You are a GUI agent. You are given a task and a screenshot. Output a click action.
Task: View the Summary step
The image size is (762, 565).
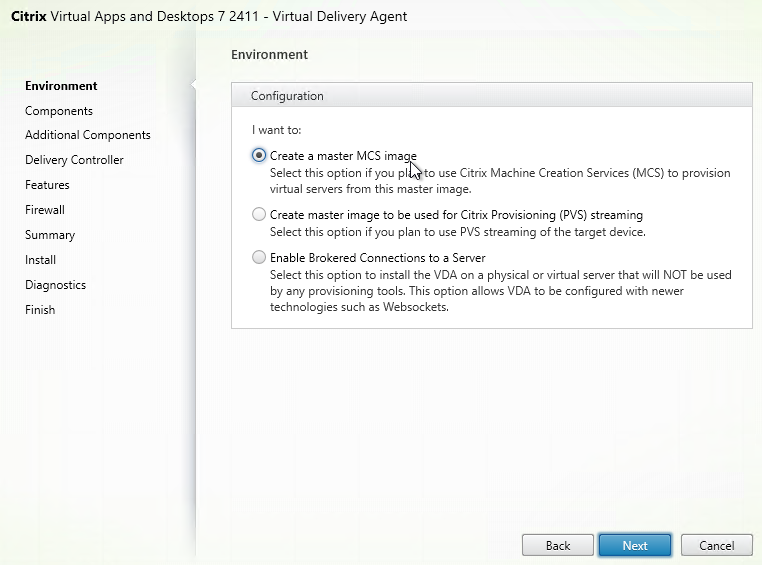coord(50,235)
